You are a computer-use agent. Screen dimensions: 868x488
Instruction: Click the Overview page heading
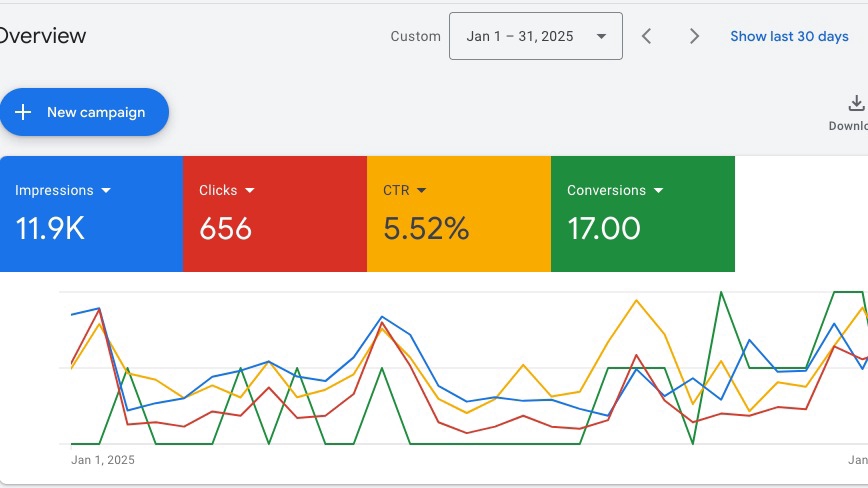[42, 36]
